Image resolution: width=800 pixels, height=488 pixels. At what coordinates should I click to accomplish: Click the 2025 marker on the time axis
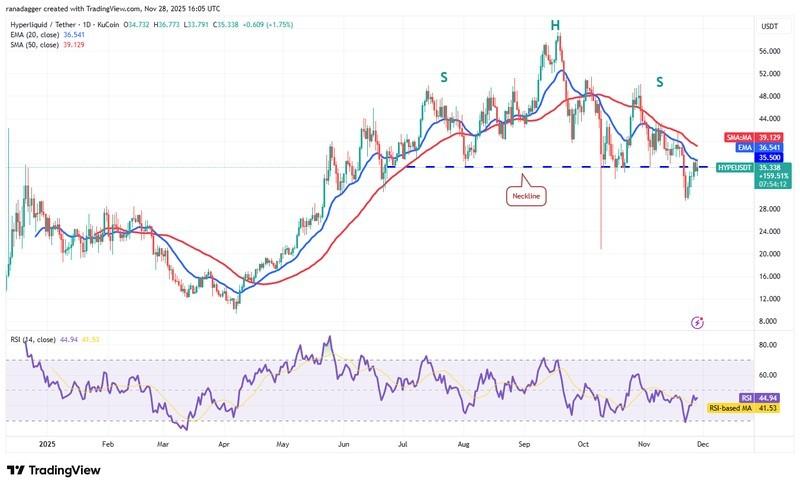[48, 445]
